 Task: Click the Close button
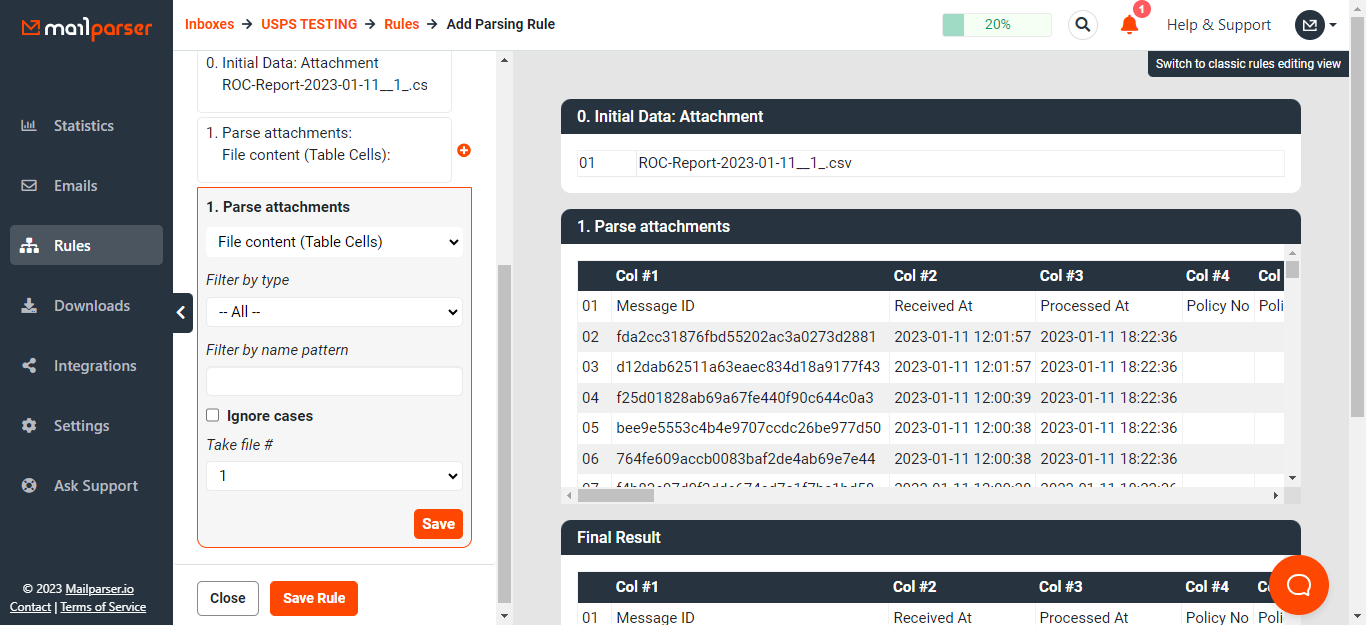pyautogui.click(x=228, y=598)
